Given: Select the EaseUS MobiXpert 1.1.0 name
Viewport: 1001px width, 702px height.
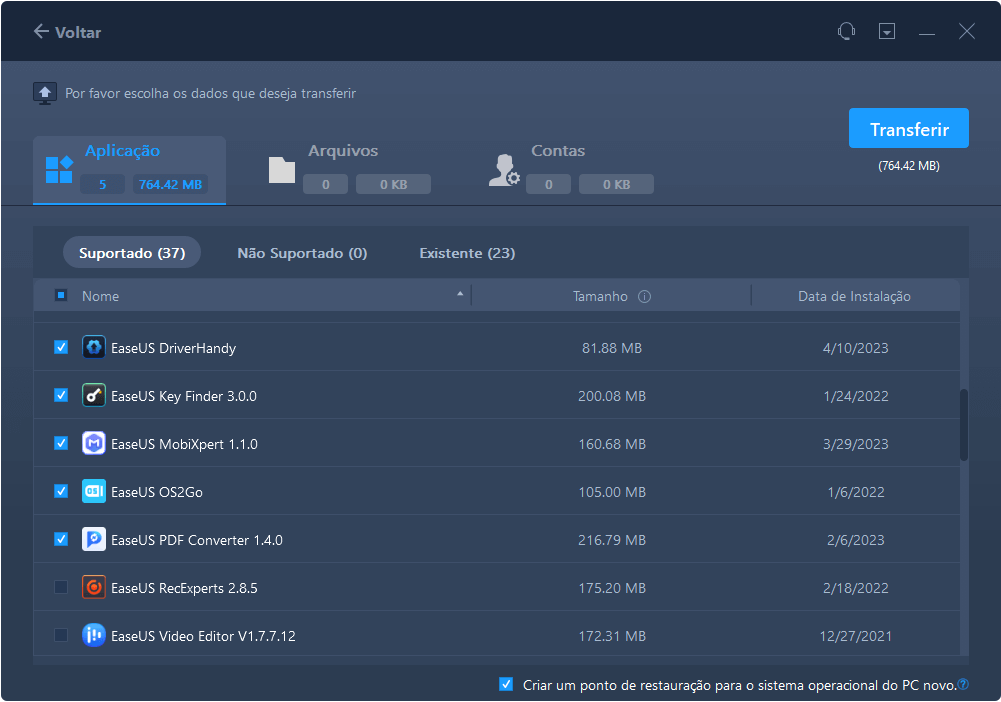Looking at the screenshot, I should (184, 444).
